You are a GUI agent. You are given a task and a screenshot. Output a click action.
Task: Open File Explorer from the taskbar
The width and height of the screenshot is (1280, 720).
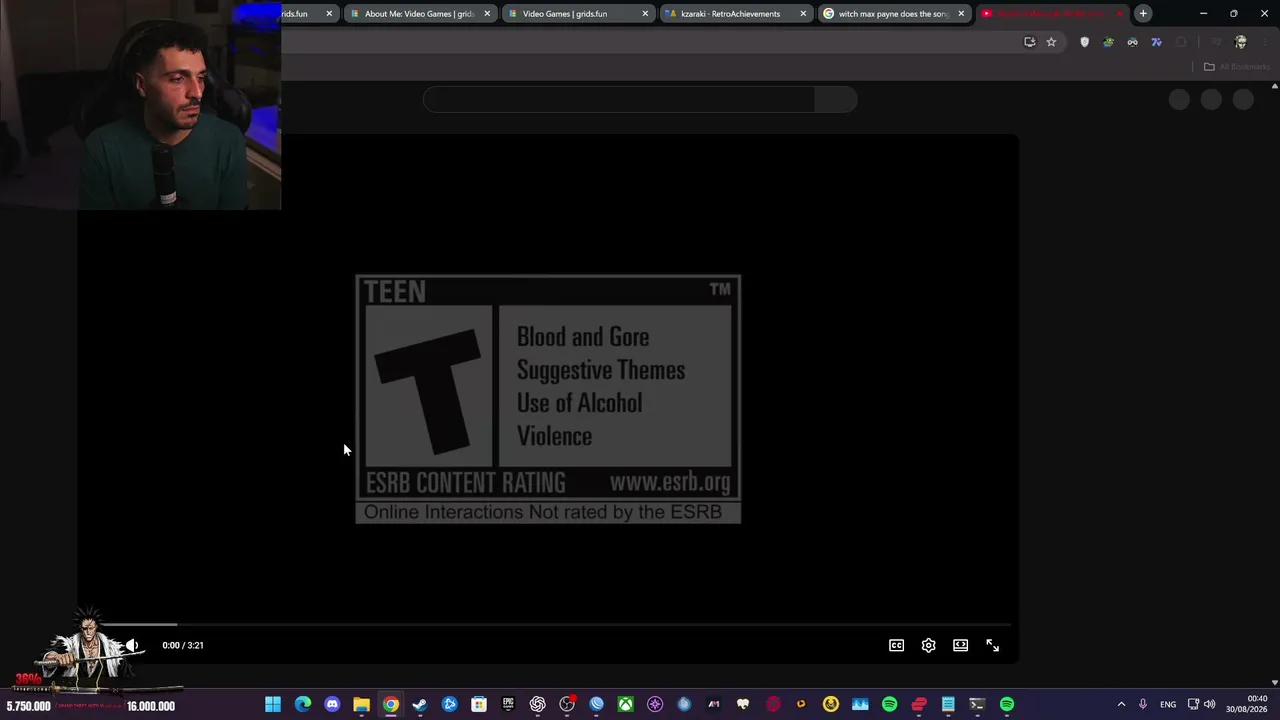[x=361, y=704]
